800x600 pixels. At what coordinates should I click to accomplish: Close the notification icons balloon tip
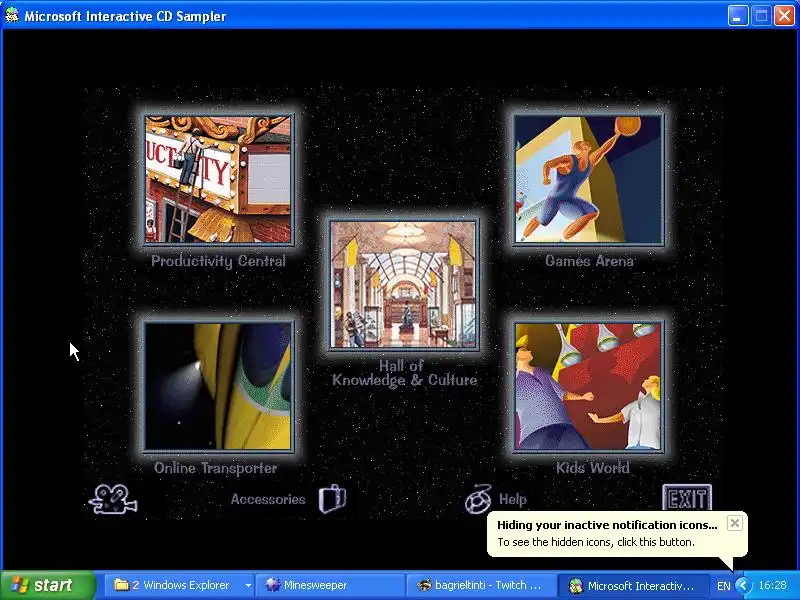coord(735,523)
